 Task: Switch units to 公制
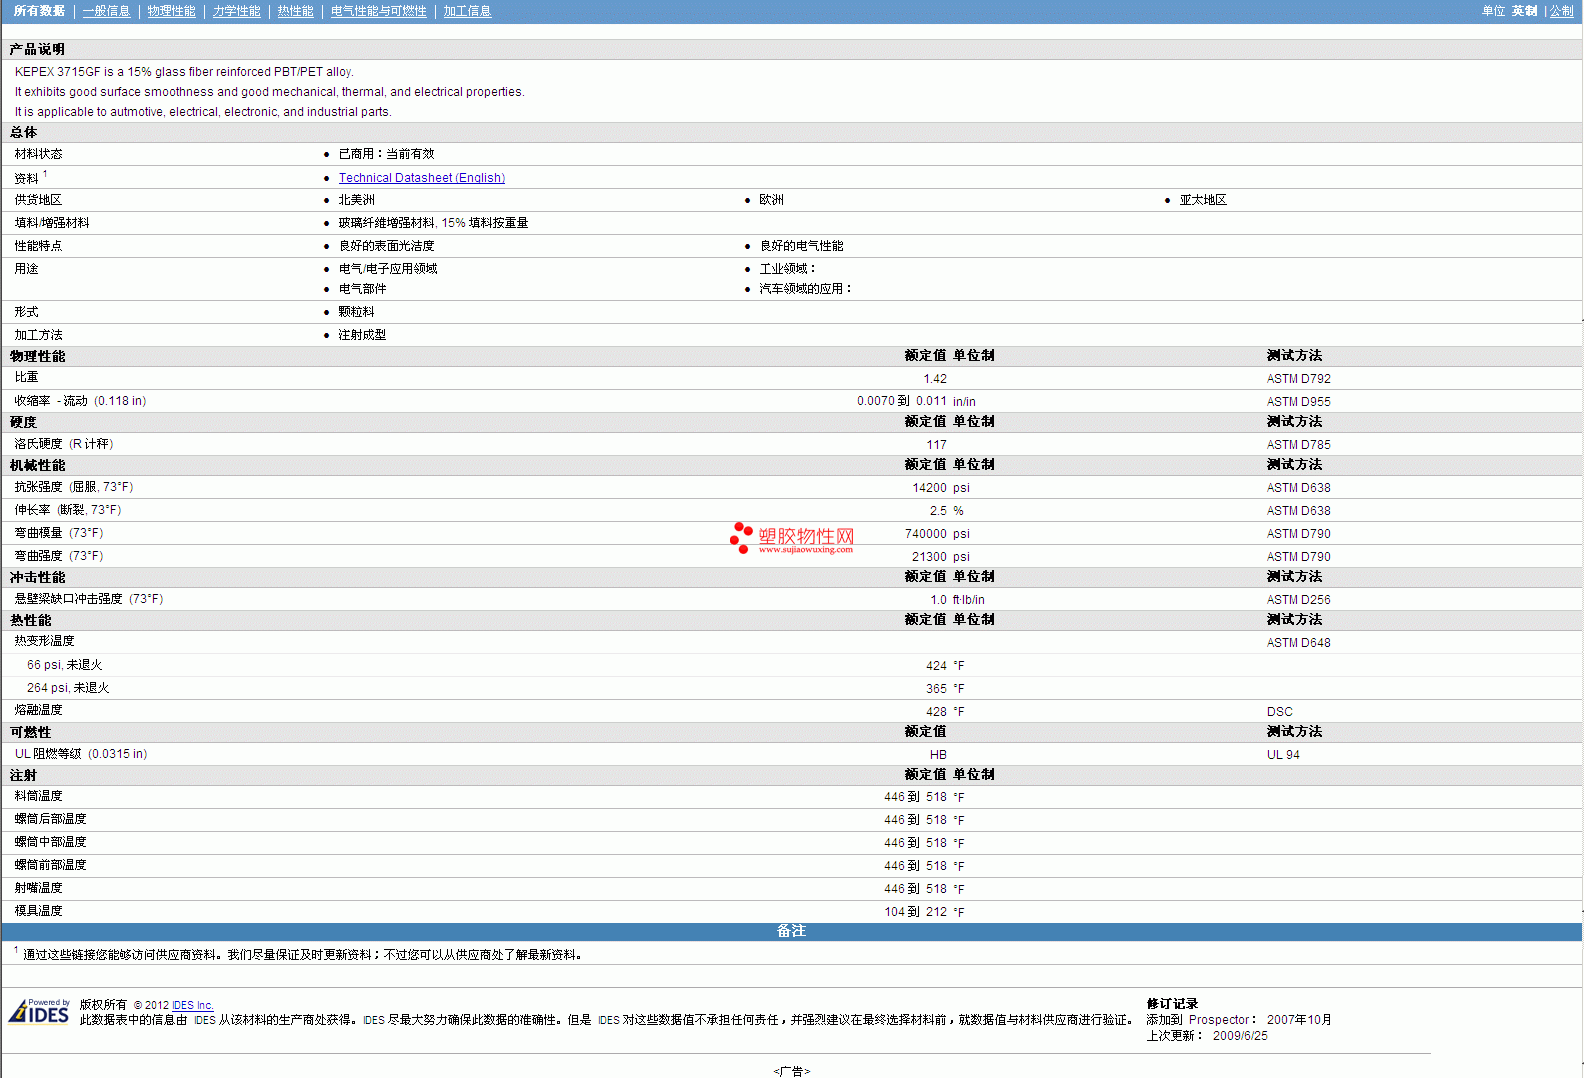click(x=1561, y=11)
